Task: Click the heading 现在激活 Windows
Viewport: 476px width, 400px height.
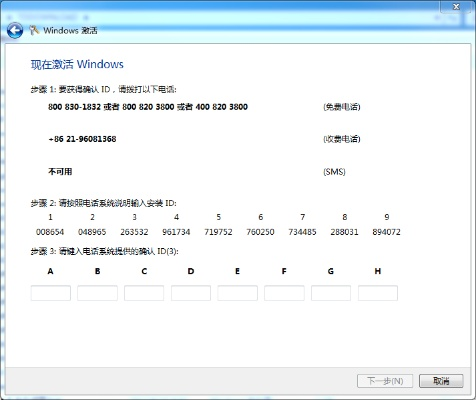Action: [77, 64]
